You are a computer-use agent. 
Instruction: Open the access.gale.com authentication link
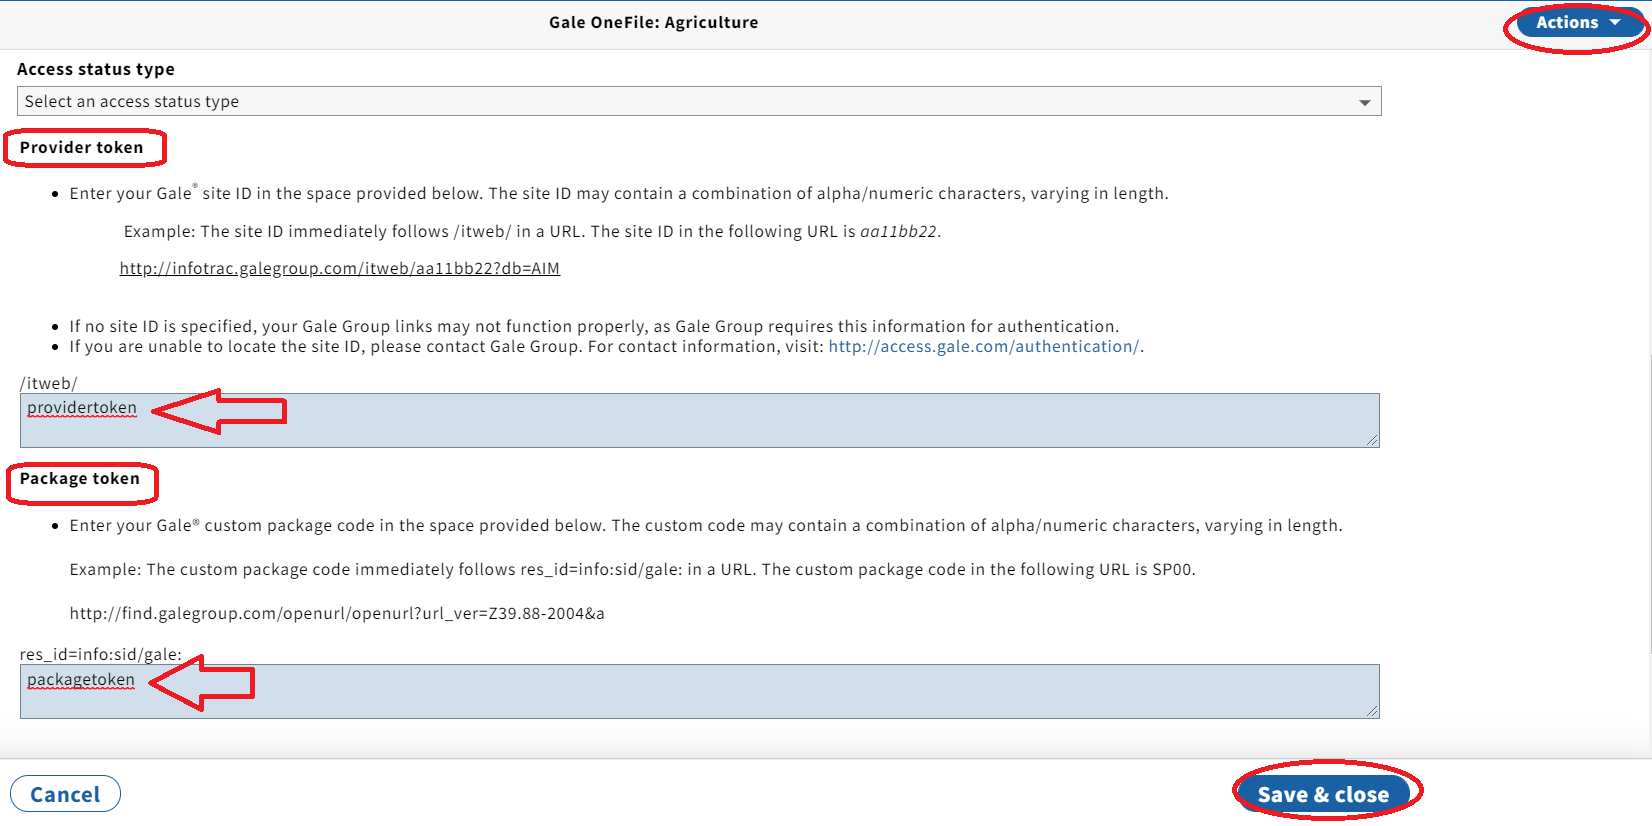[x=984, y=346]
